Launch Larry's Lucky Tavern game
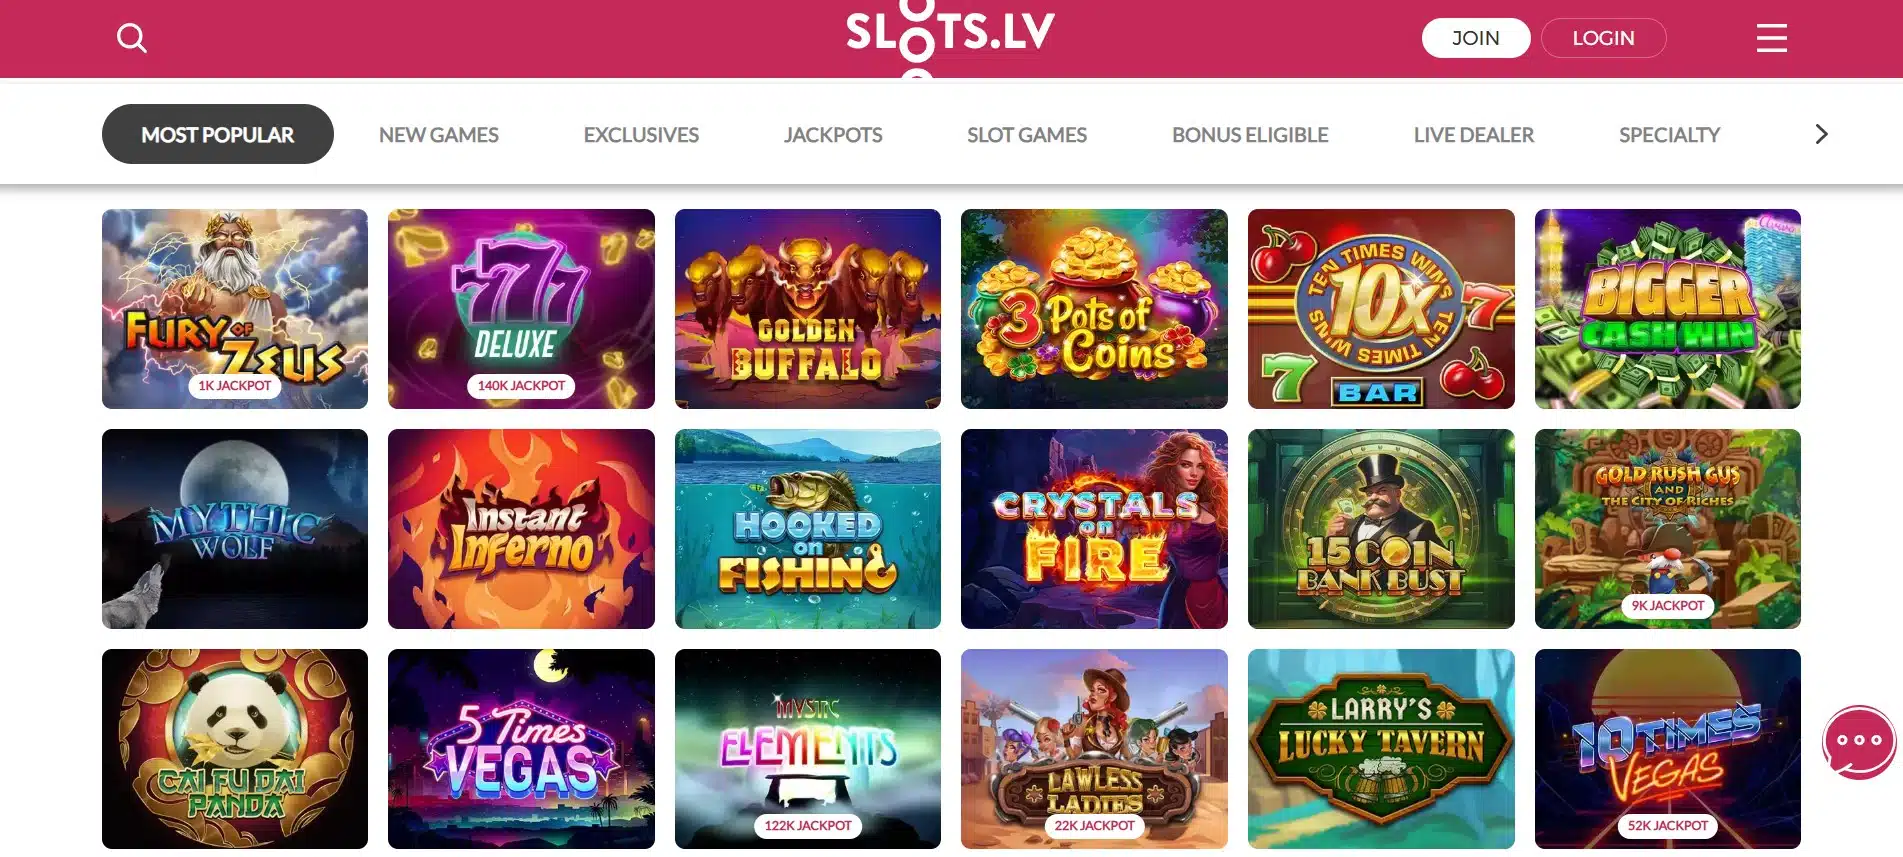Viewport: 1903px width, 857px height. pyautogui.click(x=1381, y=749)
